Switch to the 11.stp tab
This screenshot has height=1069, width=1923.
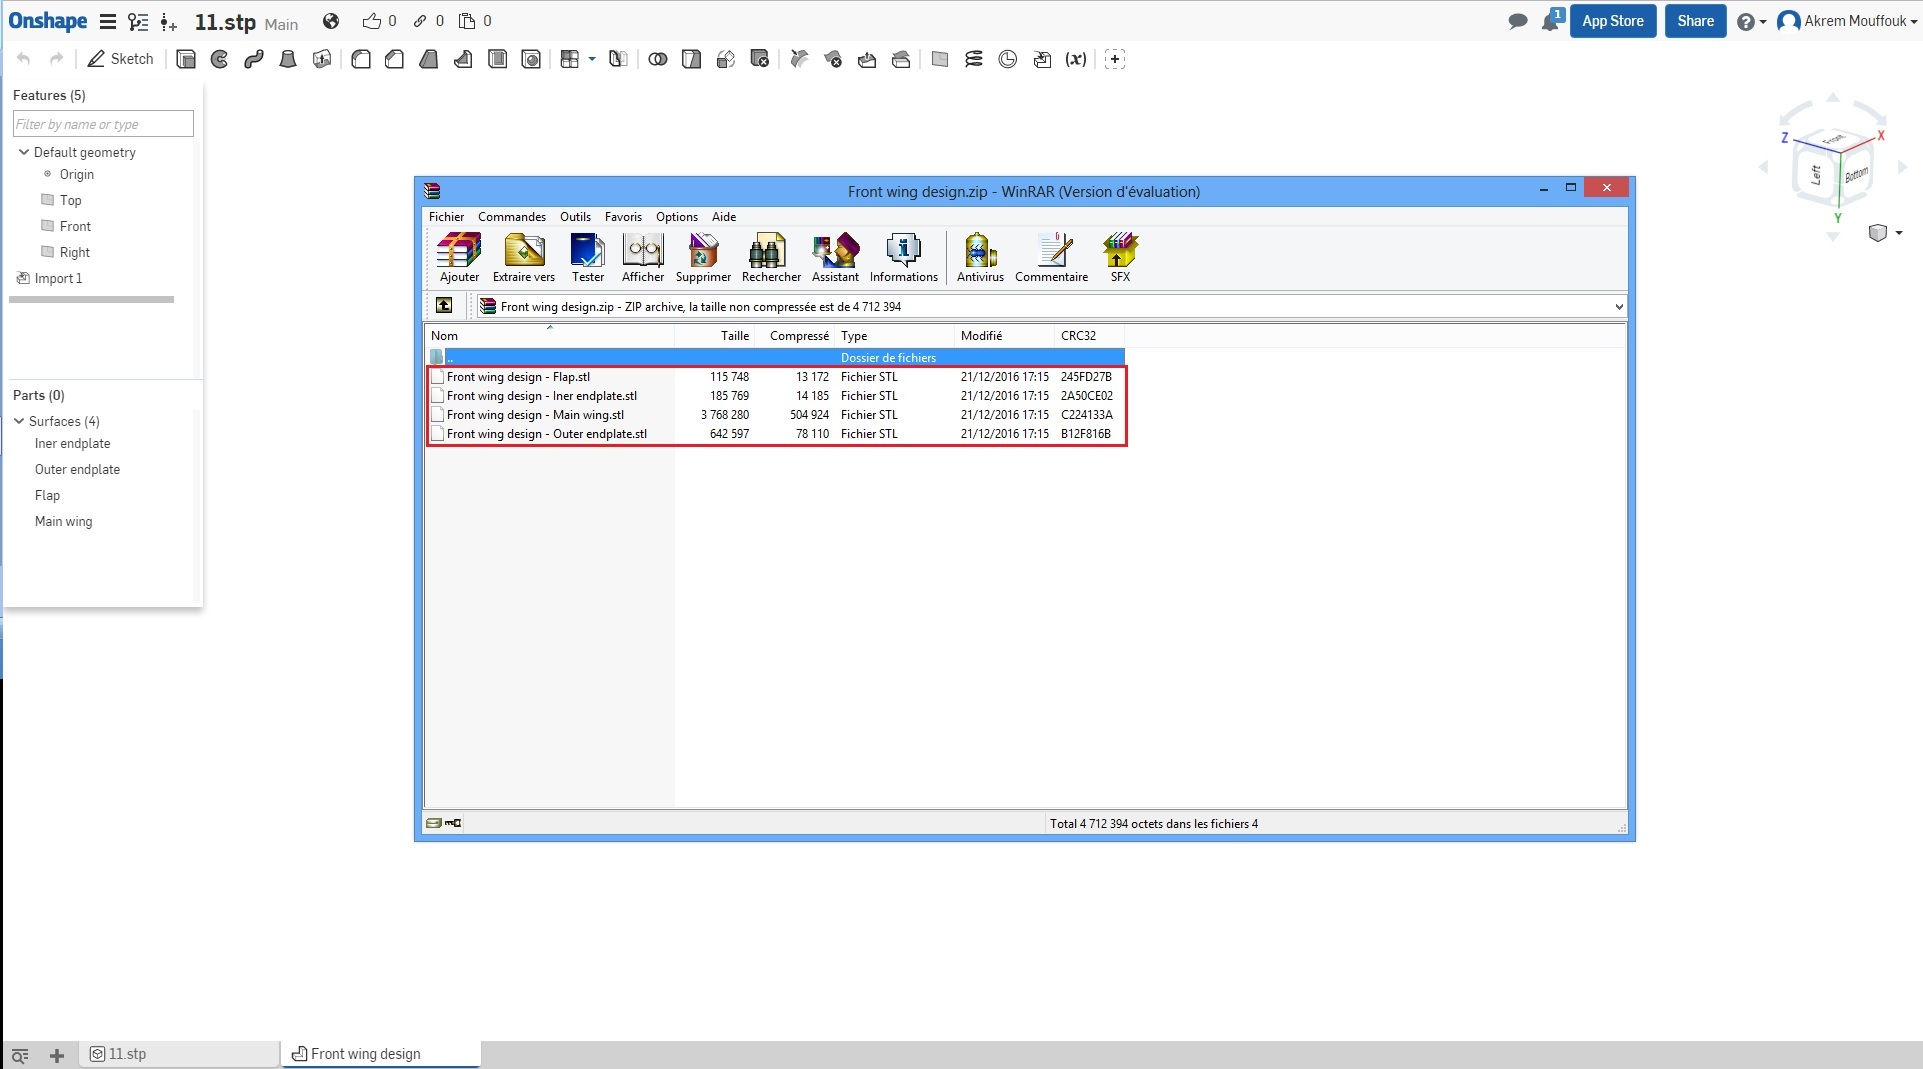click(180, 1054)
